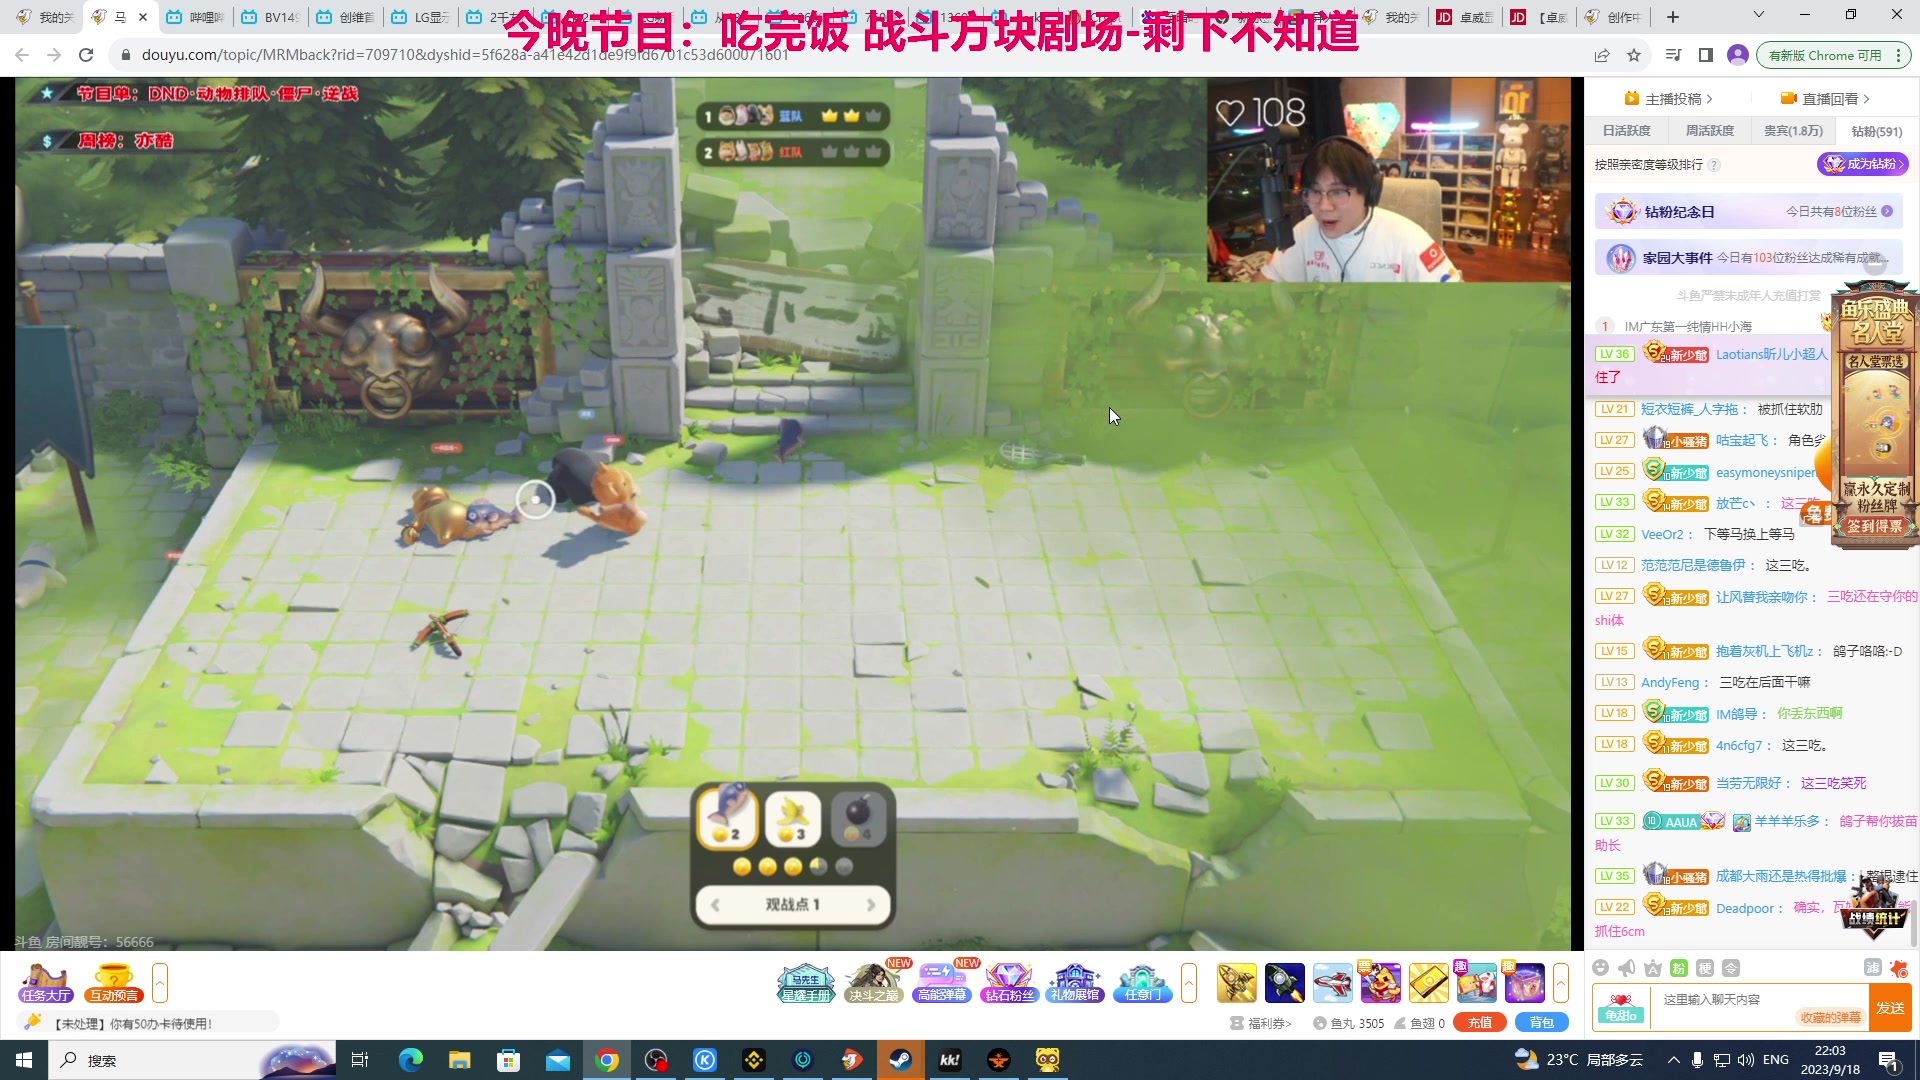Switch to the 贵宾(1.8万) tab

point(1793,131)
